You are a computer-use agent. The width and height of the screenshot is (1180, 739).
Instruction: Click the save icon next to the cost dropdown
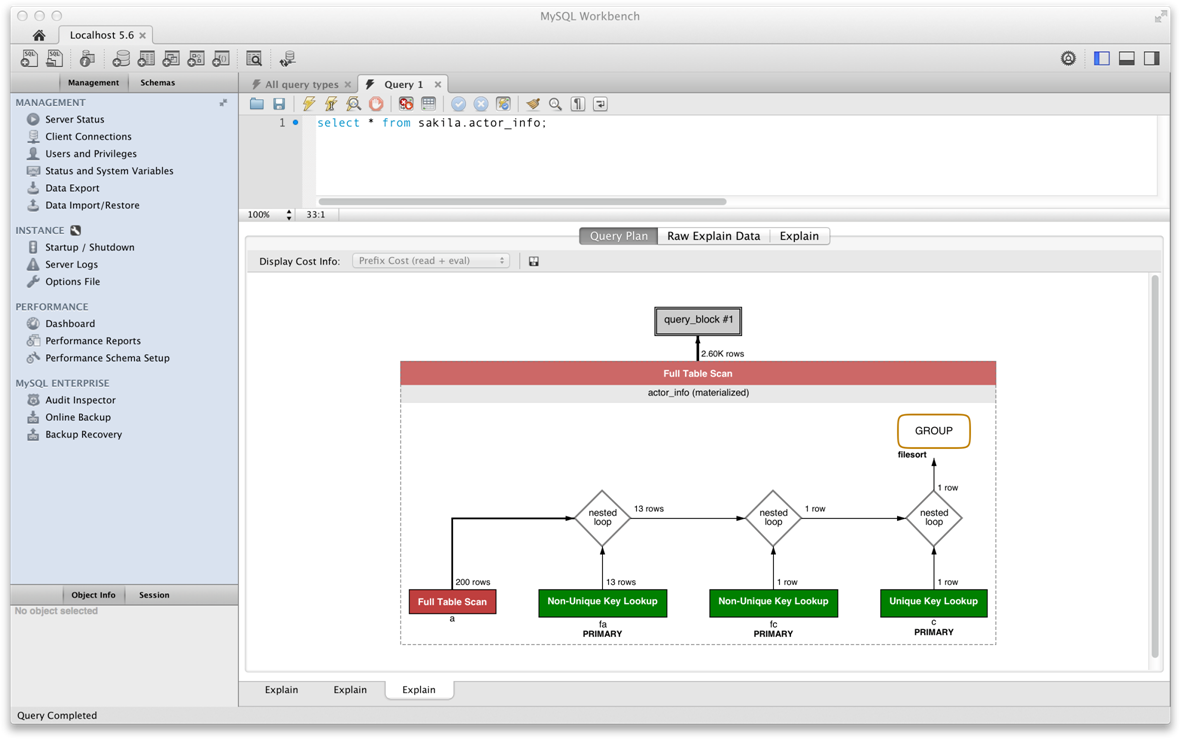[534, 261]
